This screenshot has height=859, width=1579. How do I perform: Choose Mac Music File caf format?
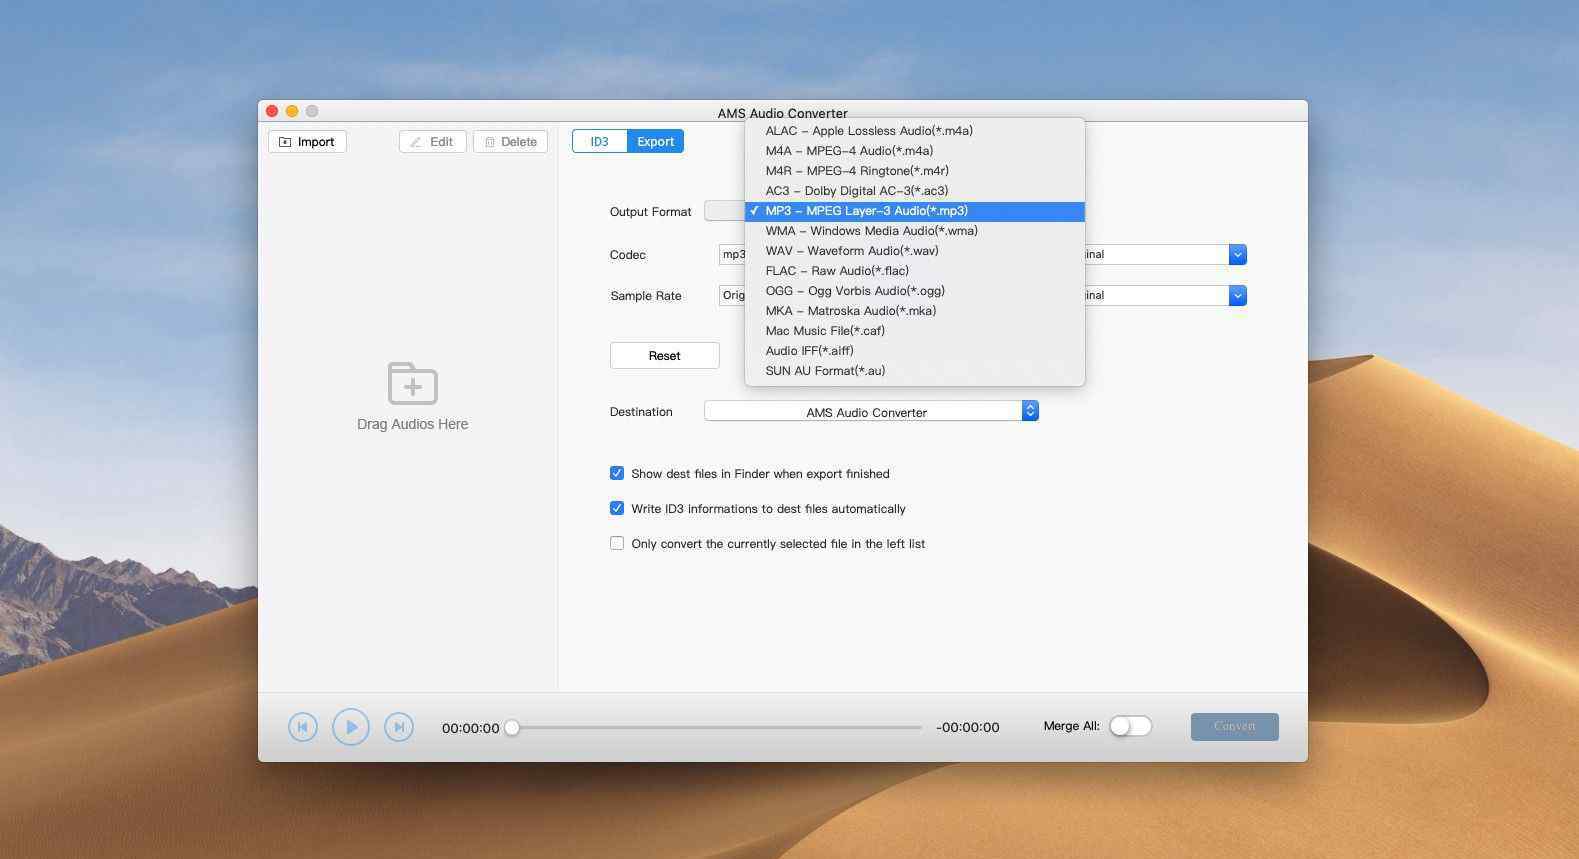click(915, 331)
